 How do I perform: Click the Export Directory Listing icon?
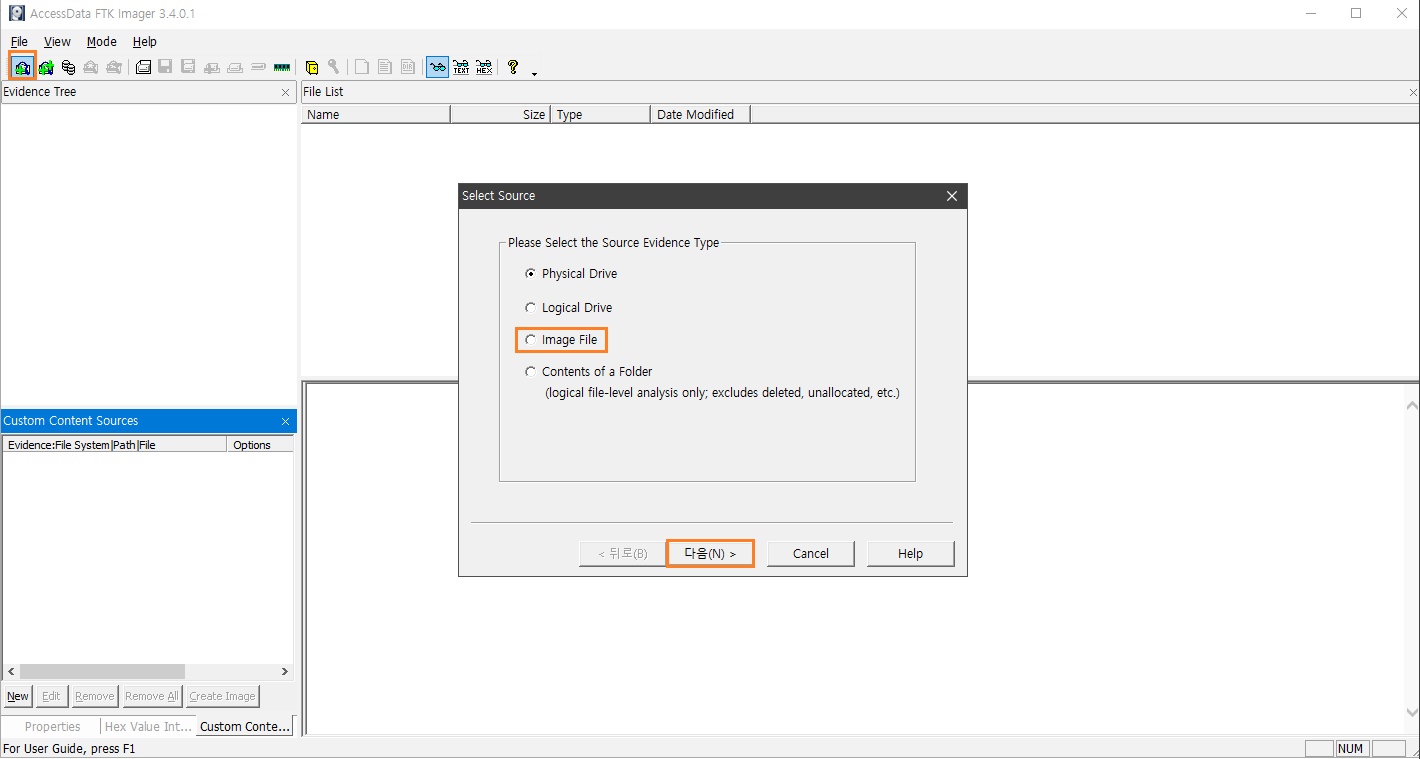[x=408, y=67]
